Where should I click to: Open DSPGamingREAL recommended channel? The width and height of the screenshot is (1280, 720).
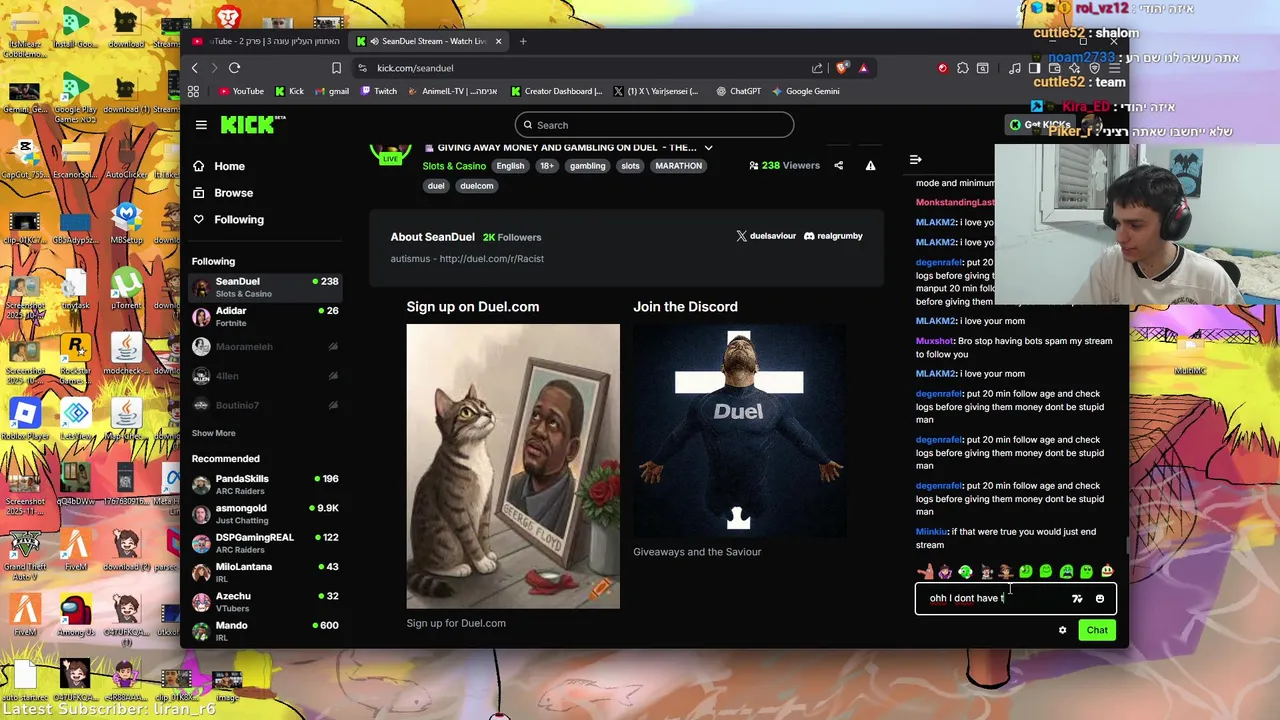point(265,543)
